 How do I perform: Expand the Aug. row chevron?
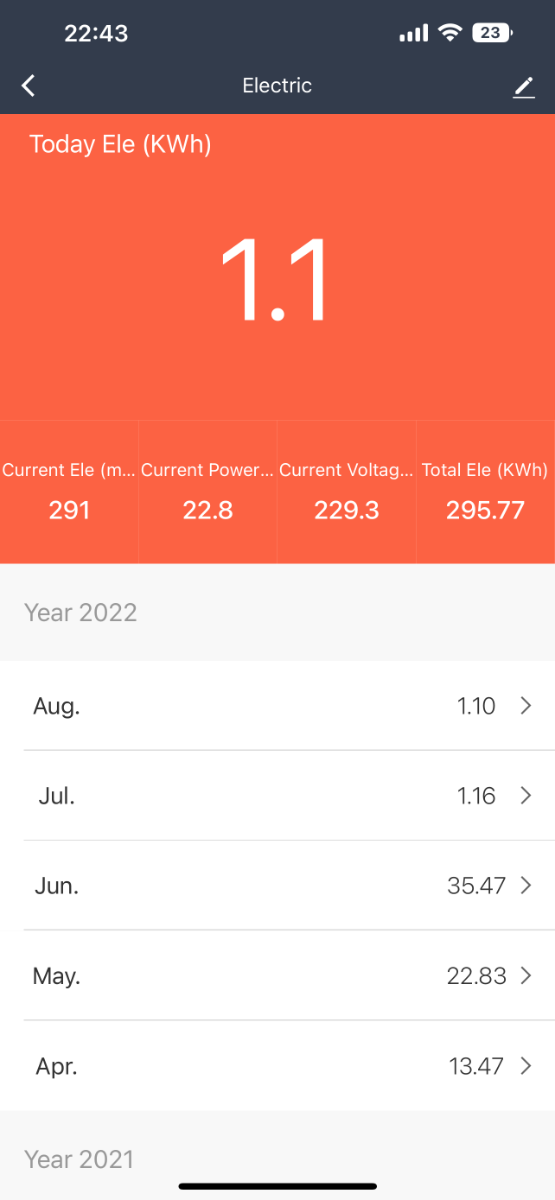(526, 706)
